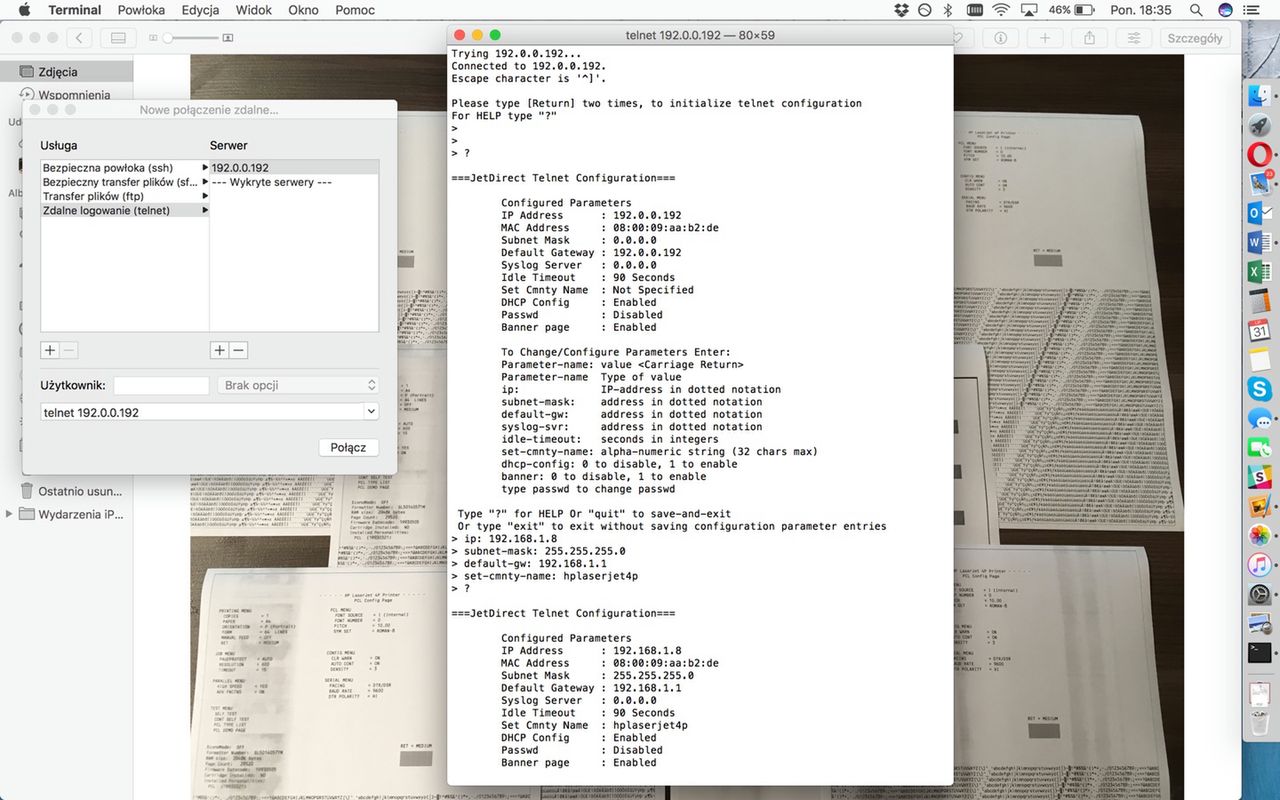Screen dimensions: 1280x800
Task: Select Bezpieczny transfer plików (sftp) service
Action: (x=125, y=182)
